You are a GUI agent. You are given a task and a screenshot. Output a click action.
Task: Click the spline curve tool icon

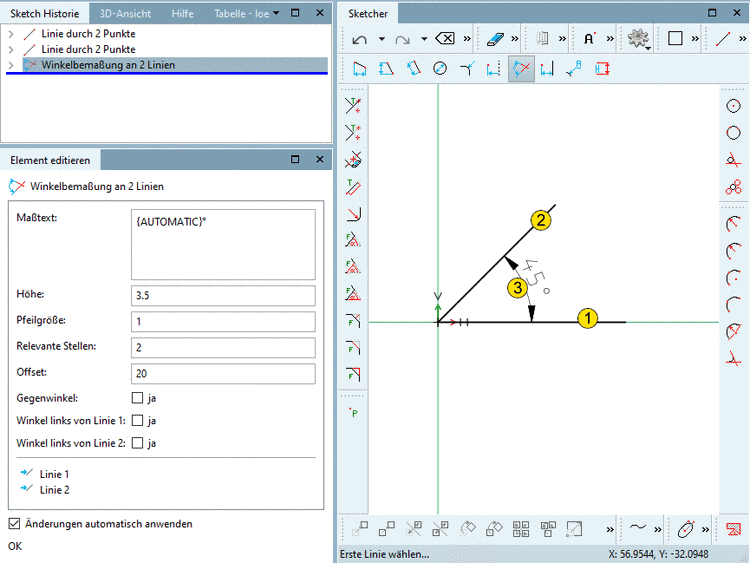pos(638,528)
